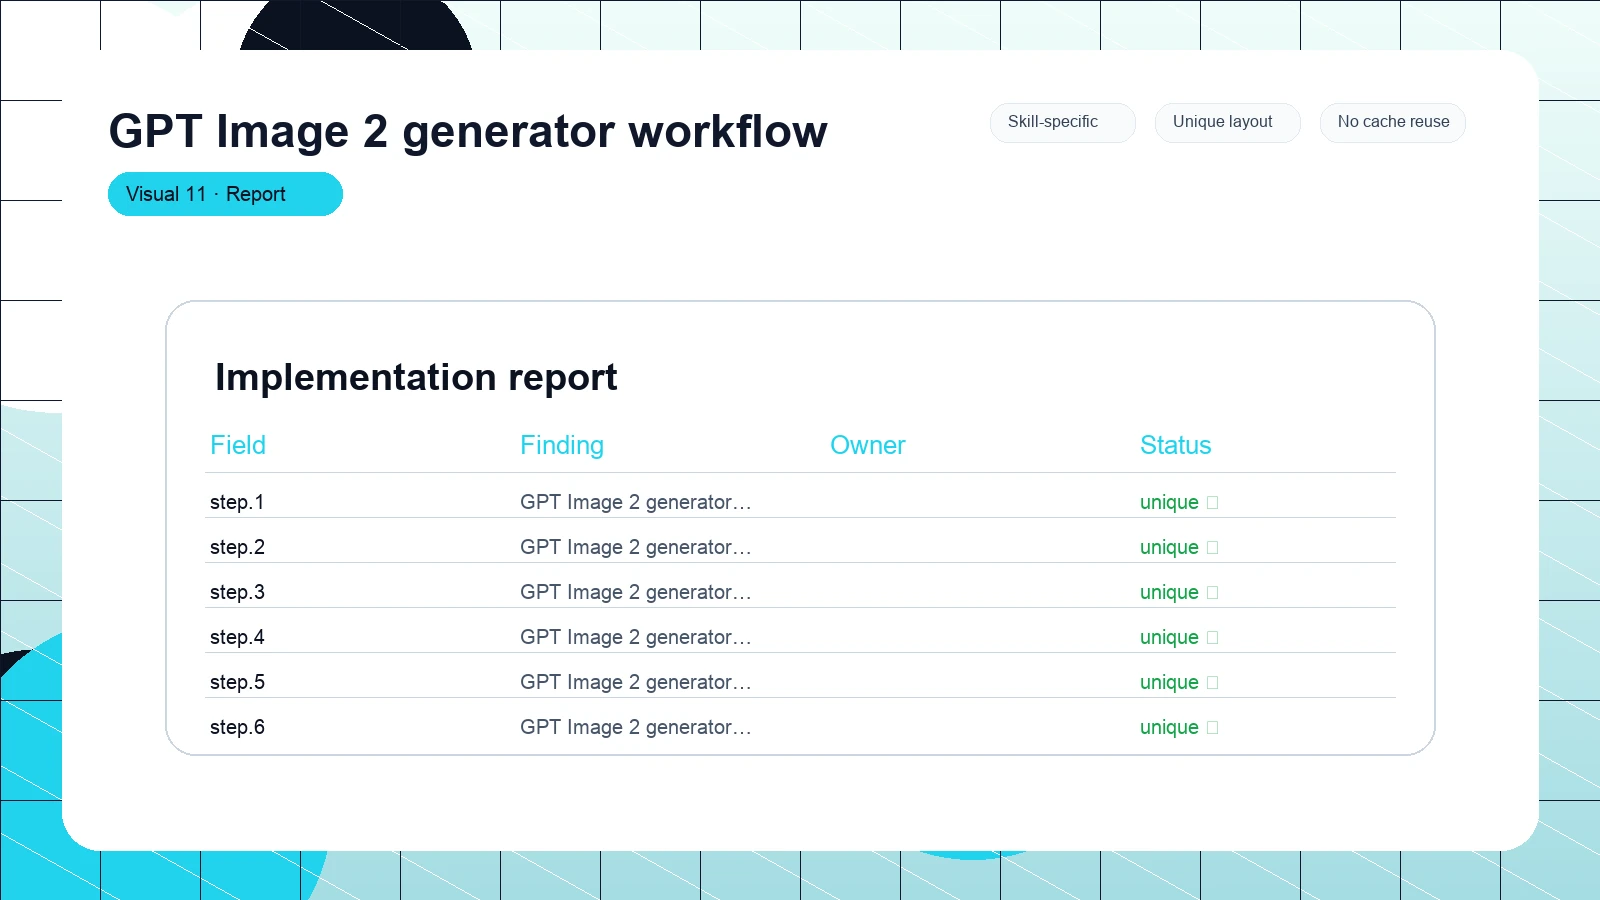
Task: Click the unique status in step.2 row
Action: [1179, 547]
